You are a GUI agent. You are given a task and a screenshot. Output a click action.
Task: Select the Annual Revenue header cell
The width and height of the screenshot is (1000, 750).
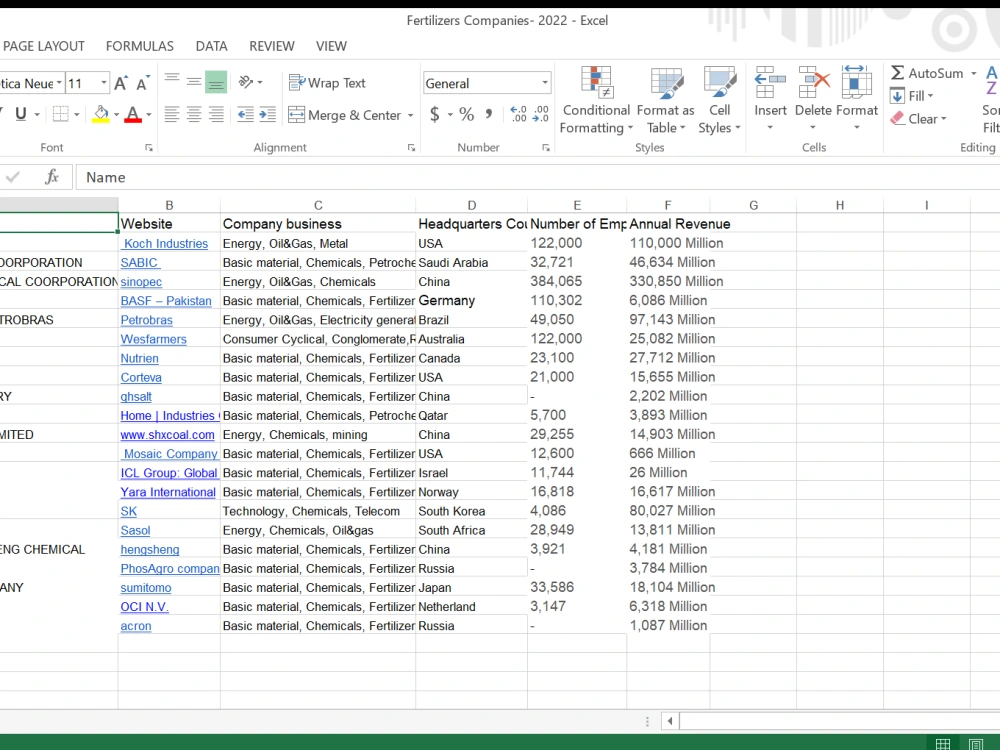tap(668, 224)
